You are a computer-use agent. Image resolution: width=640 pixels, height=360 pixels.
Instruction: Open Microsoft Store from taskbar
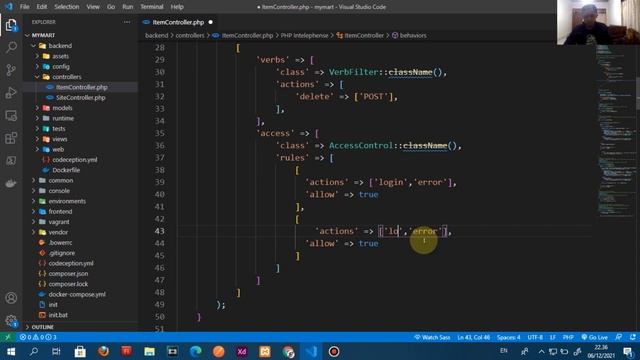pos(80,351)
